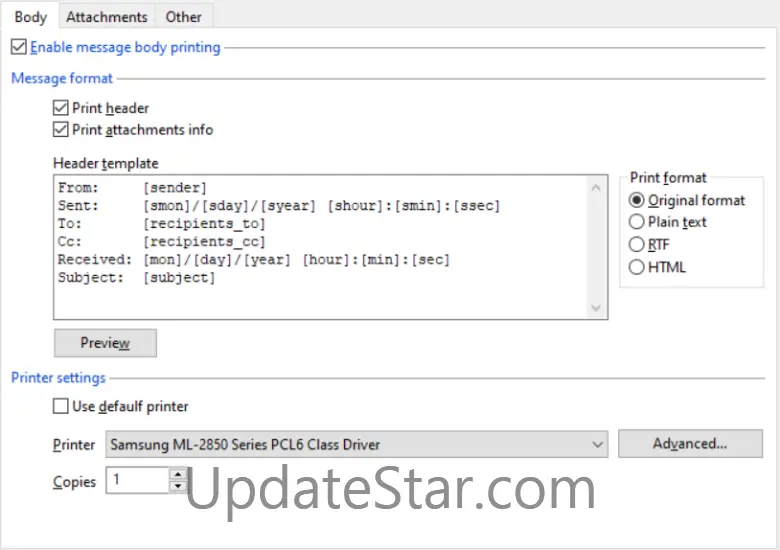This screenshot has width=780, height=550.
Task: Click the 'Sent:' line label
Action: point(78,206)
